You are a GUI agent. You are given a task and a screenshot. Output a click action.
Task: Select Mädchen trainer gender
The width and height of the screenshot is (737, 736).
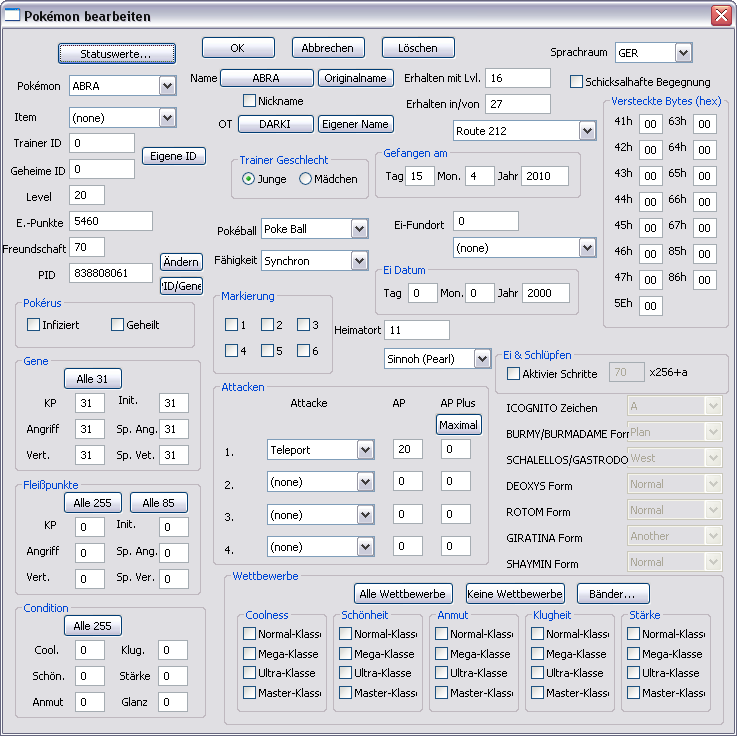tap(306, 179)
